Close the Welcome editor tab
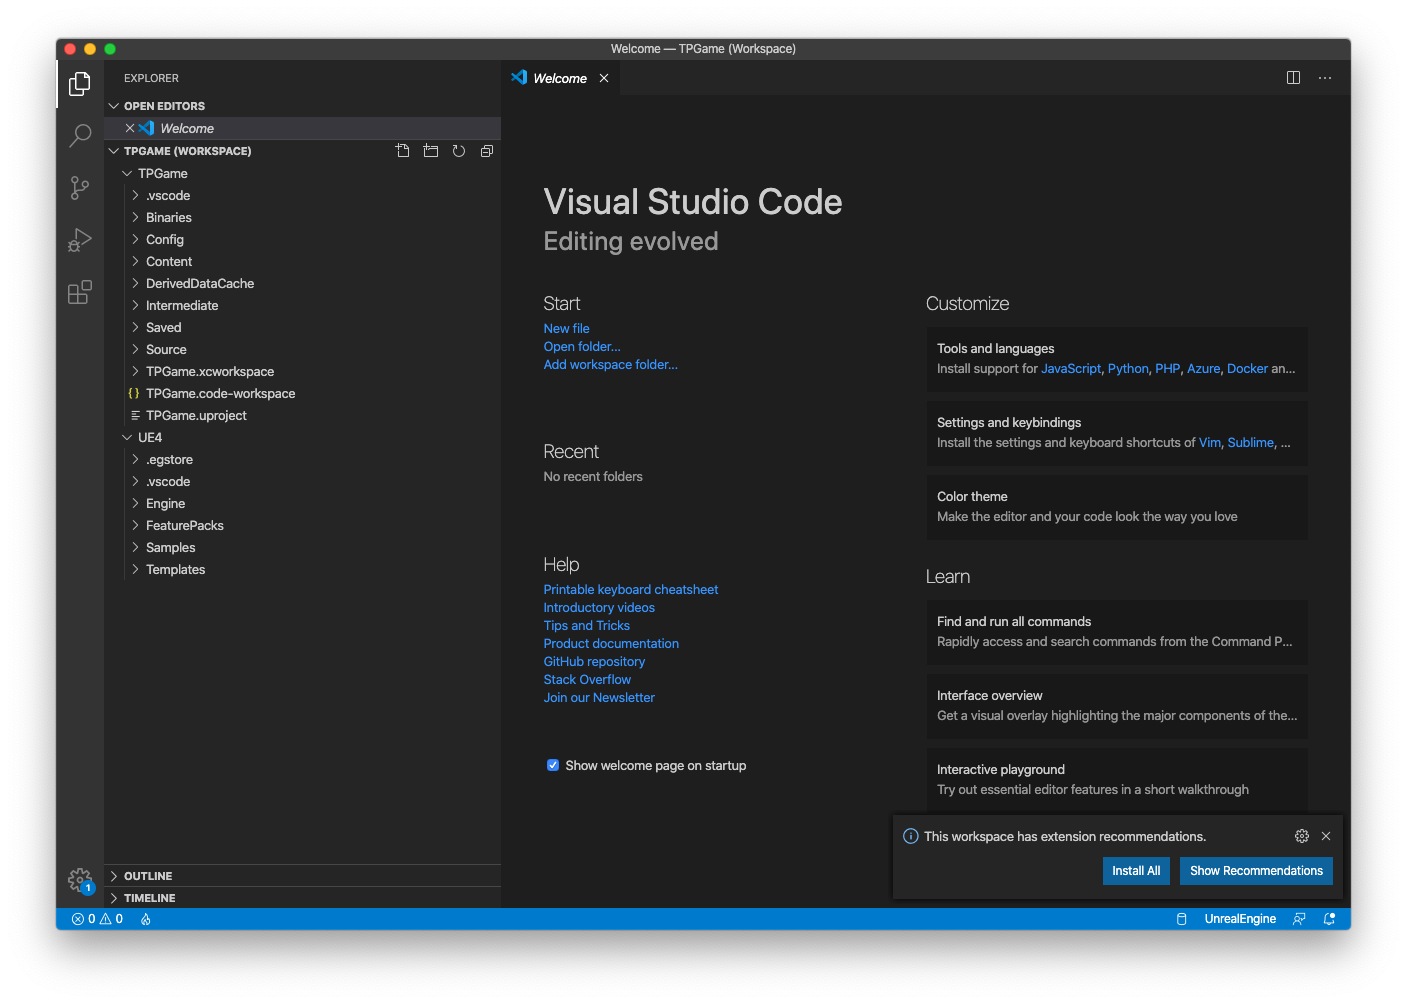This screenshot has width=1407, height=1004. click(604, 78)
